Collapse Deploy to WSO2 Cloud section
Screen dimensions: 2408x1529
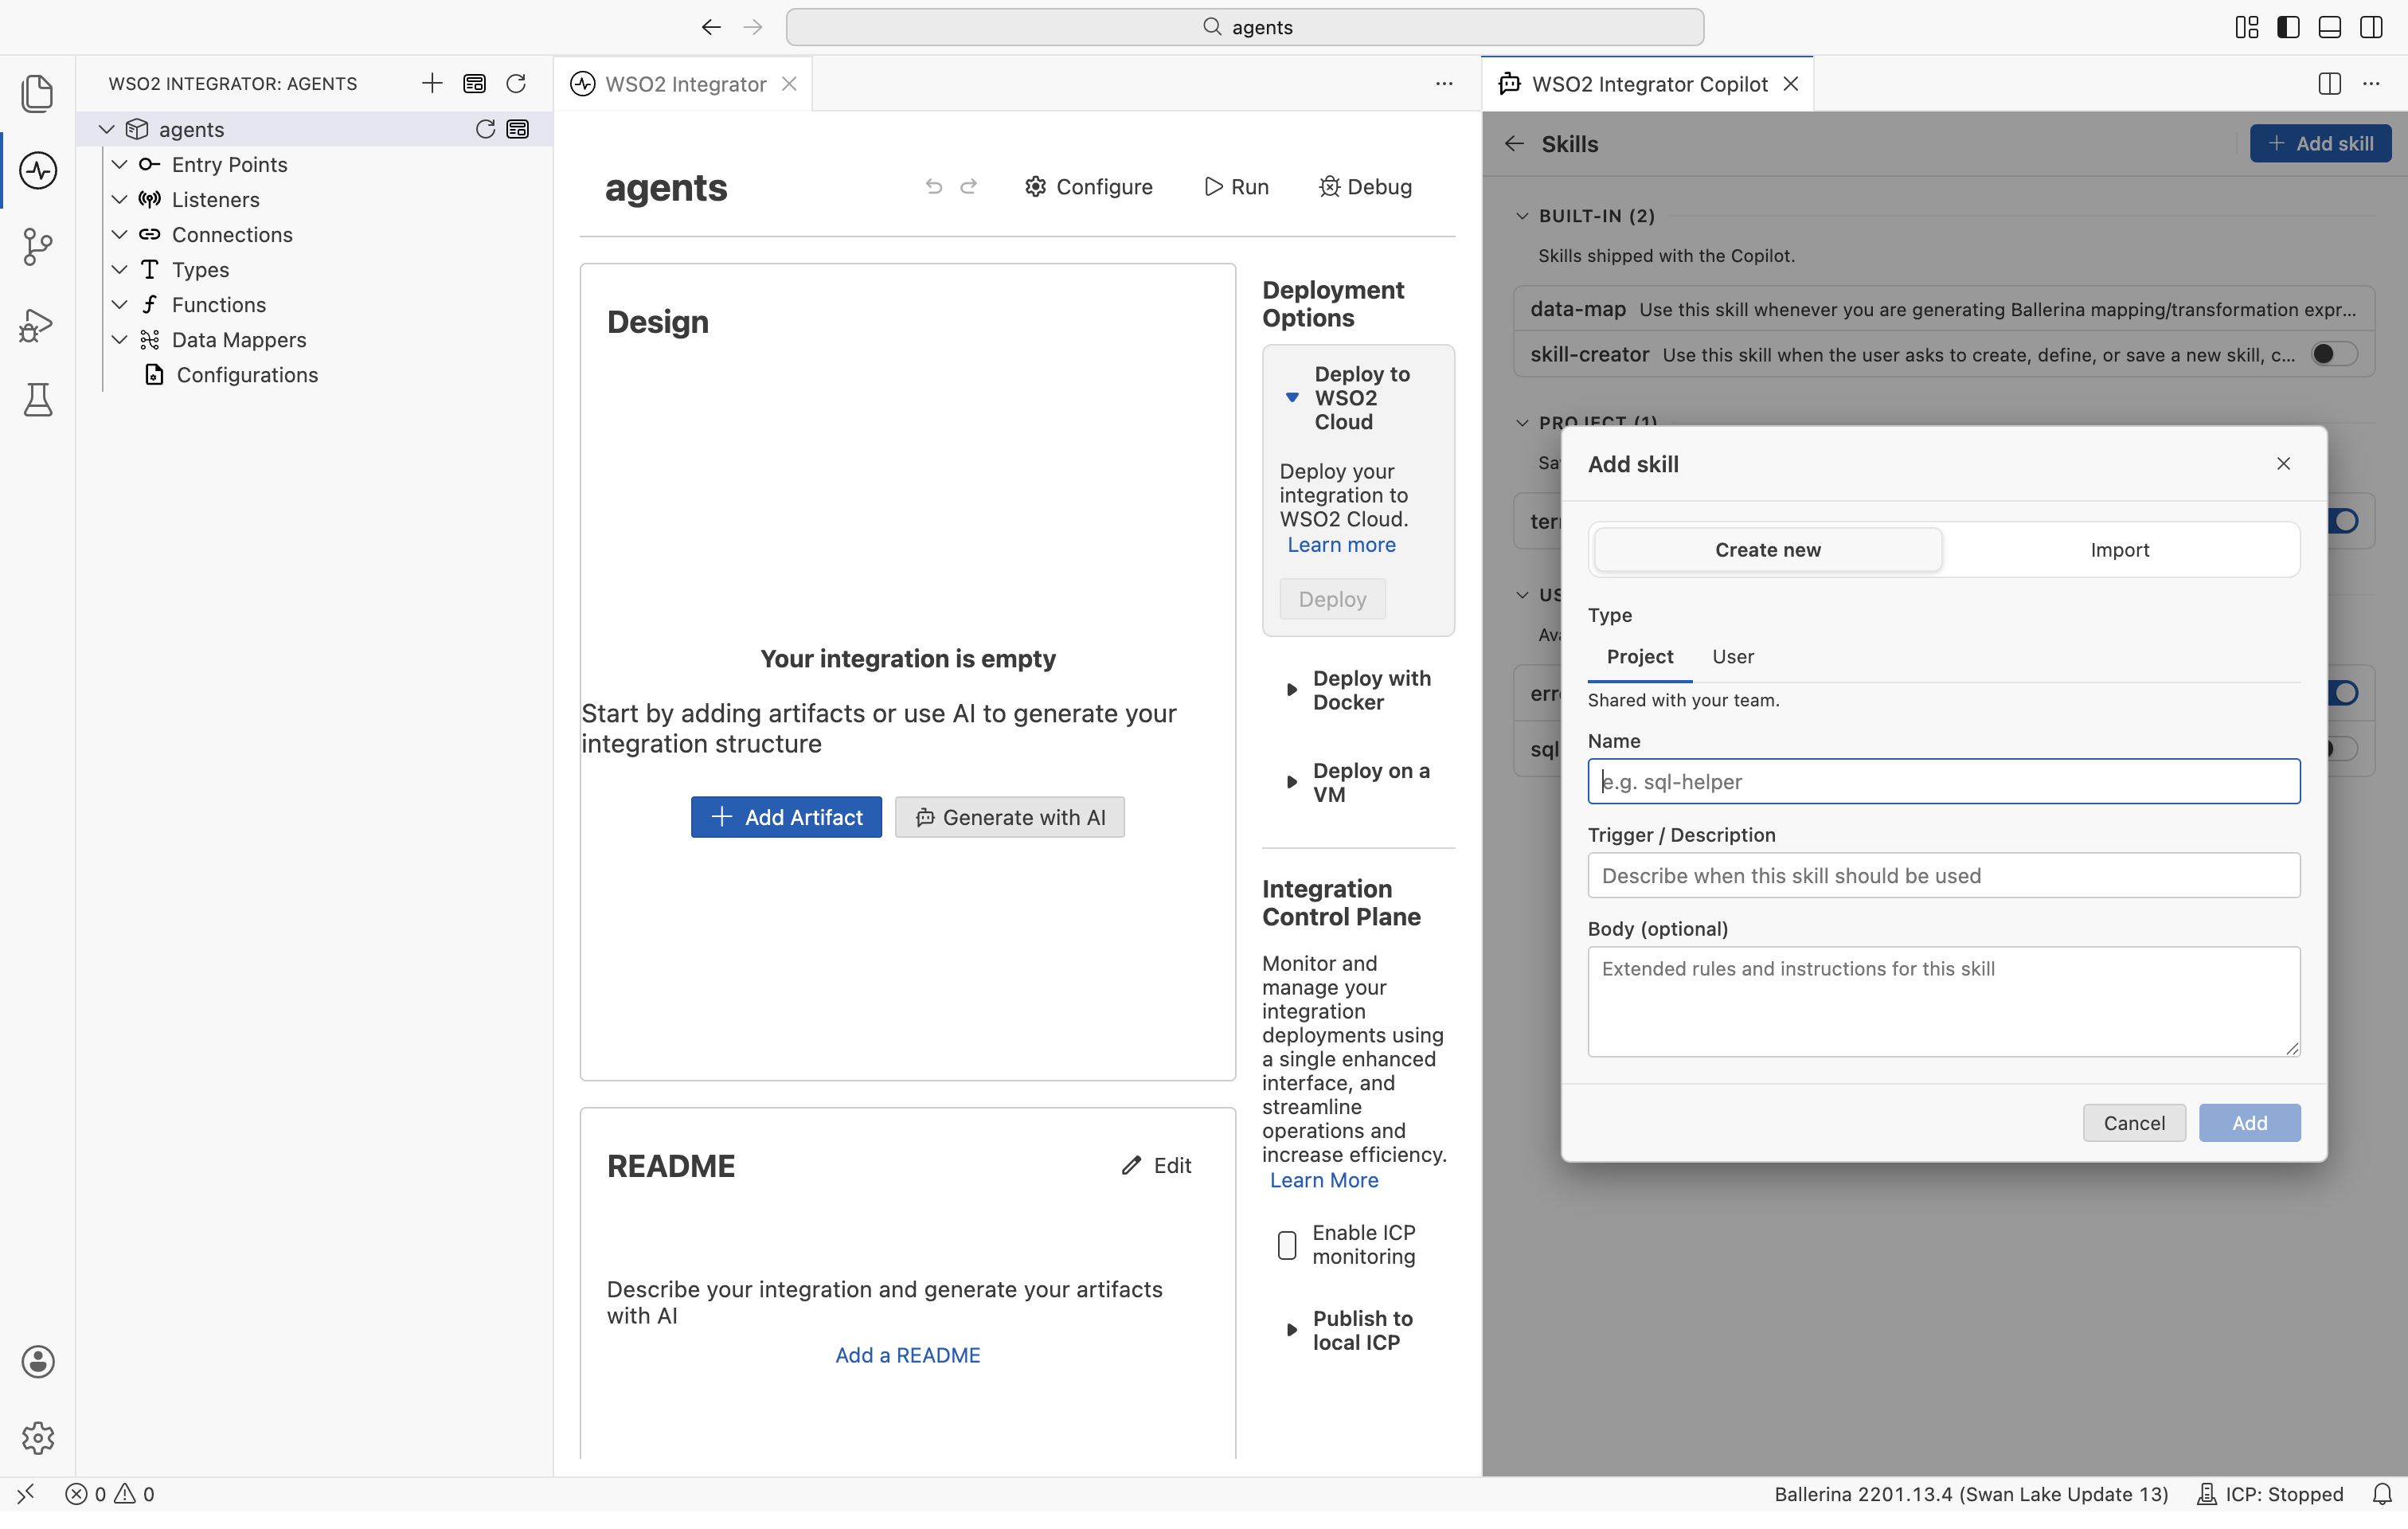(x=1292, y=397)
